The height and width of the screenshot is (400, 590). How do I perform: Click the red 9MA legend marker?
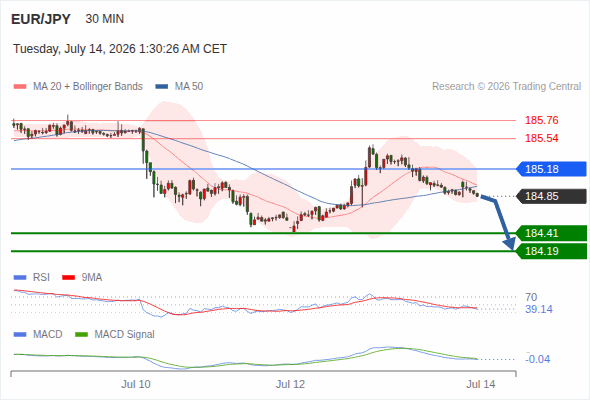[x=68, y=278]
